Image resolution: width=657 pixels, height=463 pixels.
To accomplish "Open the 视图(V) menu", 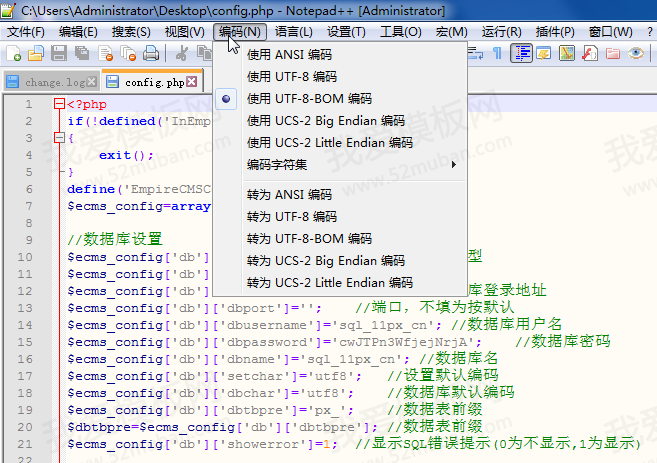I will [184, 32].
